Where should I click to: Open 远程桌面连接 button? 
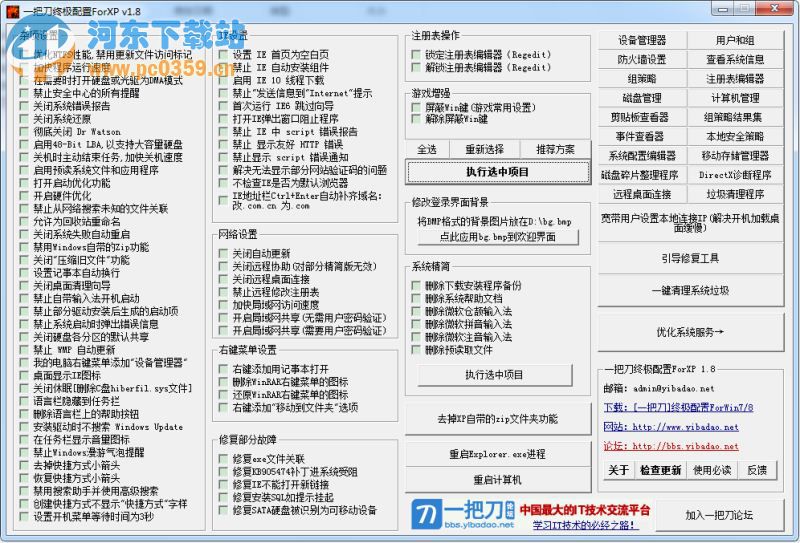coord(642,194)
